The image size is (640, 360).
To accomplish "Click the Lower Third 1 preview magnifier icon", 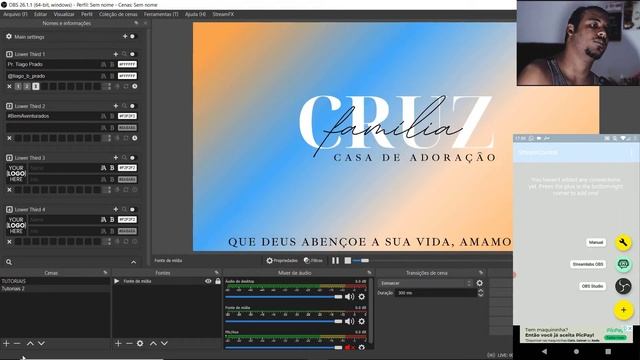I will pyautogui.click(x=124, y=54).
